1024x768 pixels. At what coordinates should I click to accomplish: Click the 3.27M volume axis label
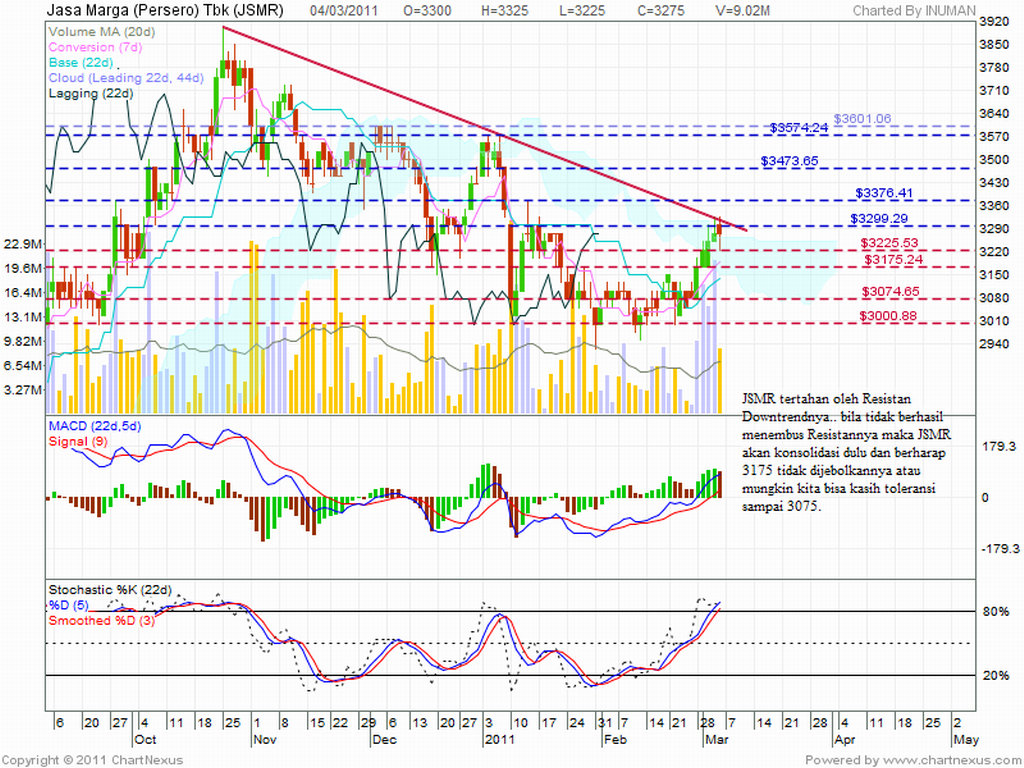click(x=23, y=390)
